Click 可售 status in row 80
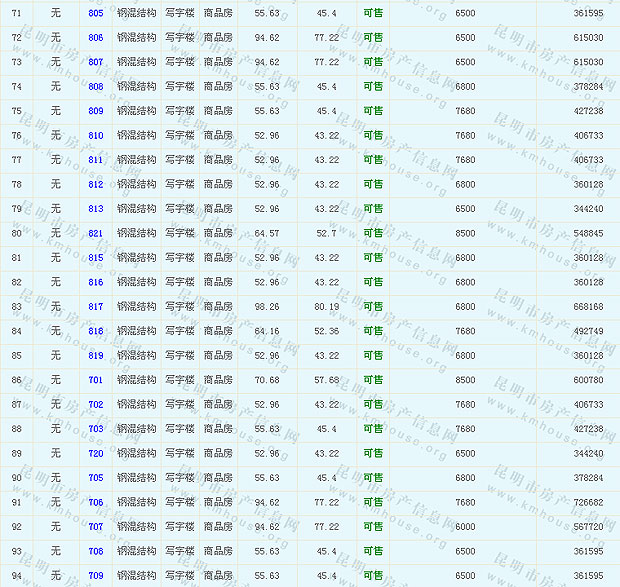The width and height of the screenshot is (620, 587). 373,233
